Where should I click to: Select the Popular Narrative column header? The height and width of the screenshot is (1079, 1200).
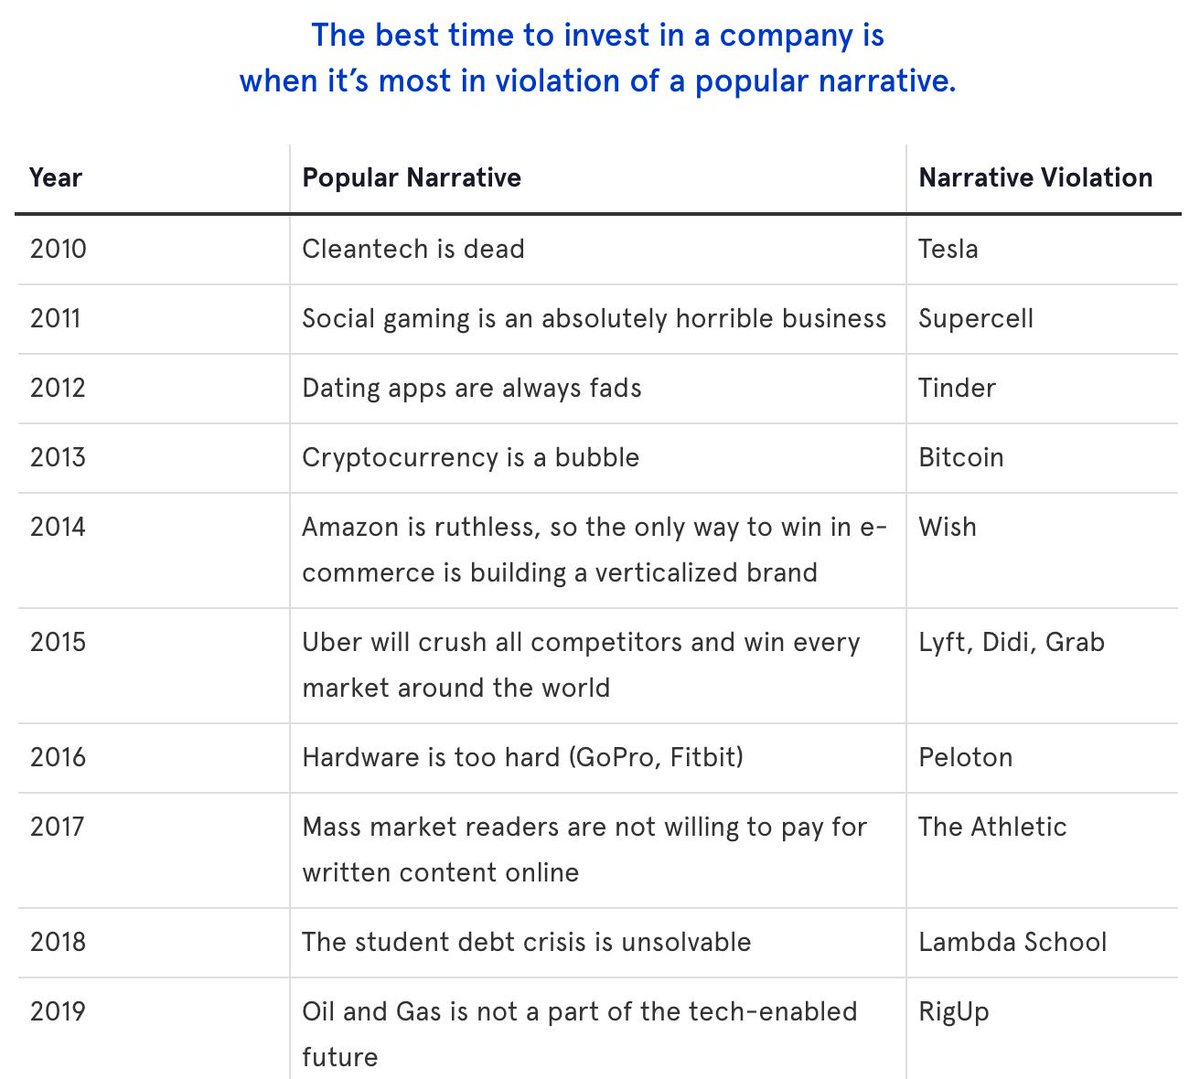point(412,178)
